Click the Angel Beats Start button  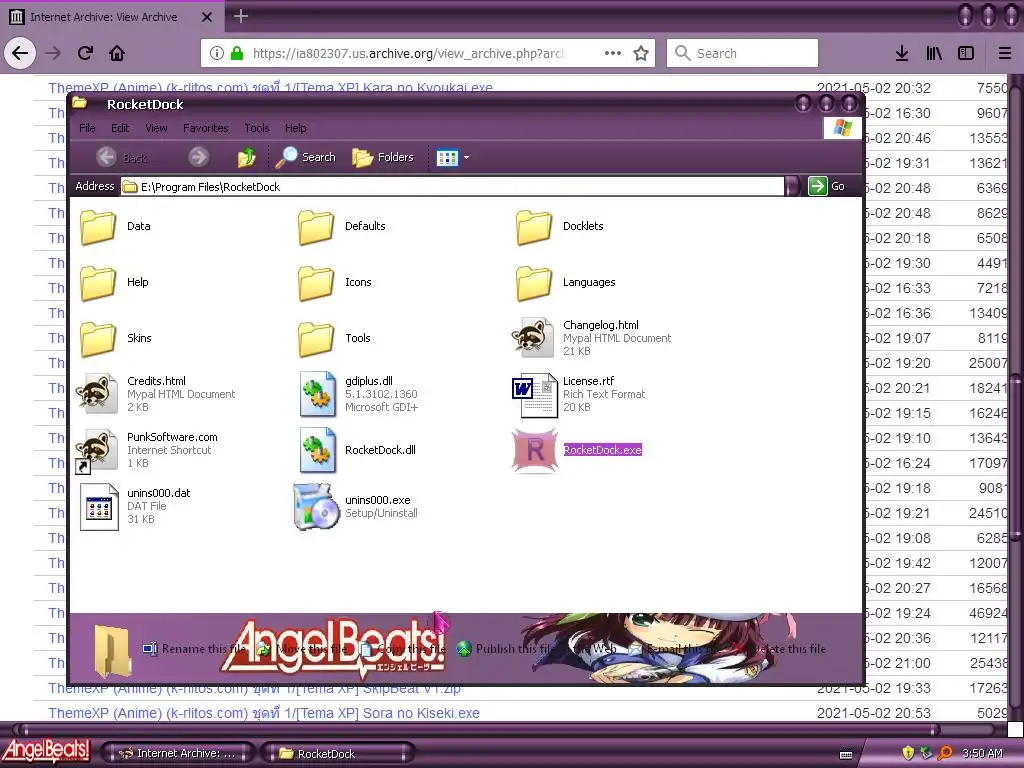tap(45, 752)
